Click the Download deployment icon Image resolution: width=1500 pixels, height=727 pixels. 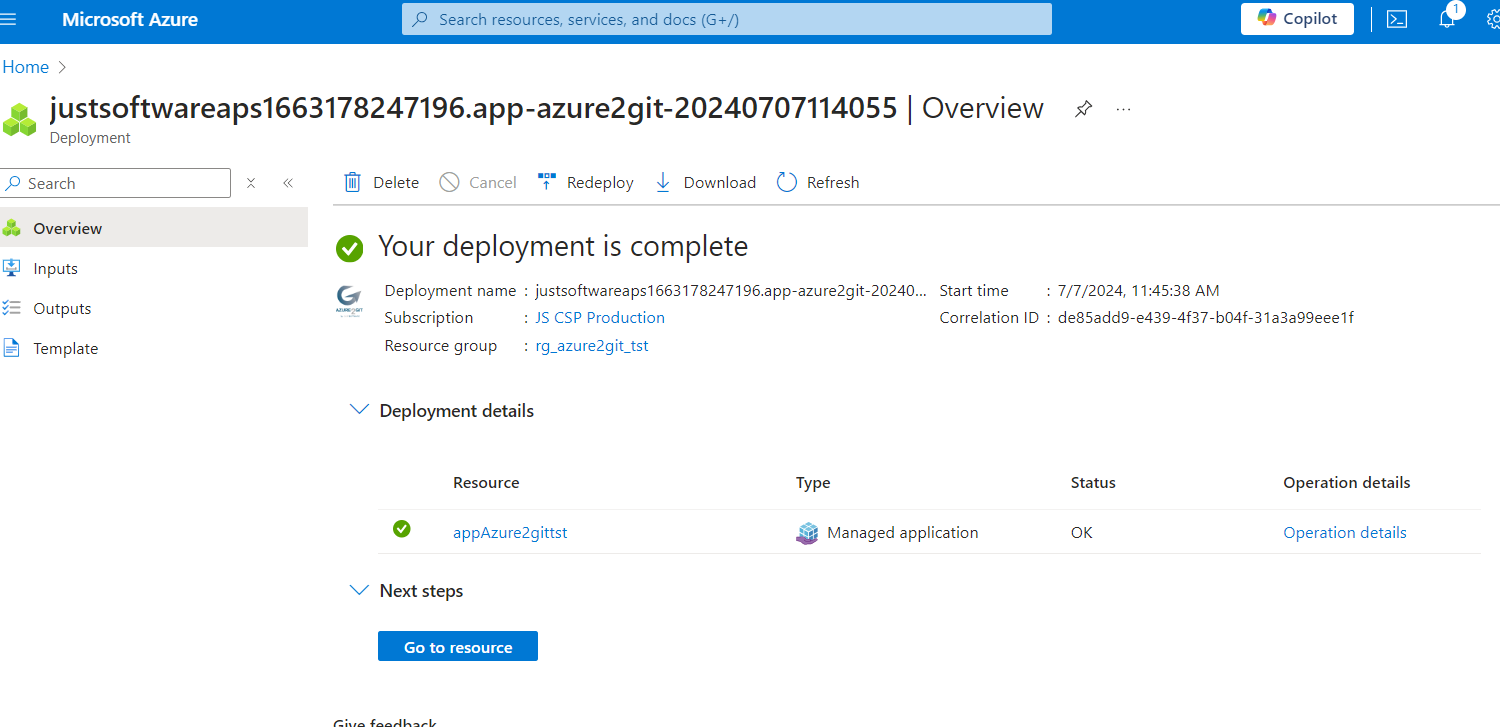pos(663,182)
